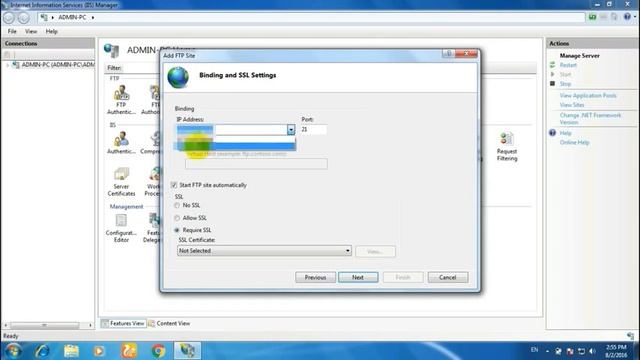Expand the ADMIN-PC tree node
The image size is (640, 360).
[7, 65]
